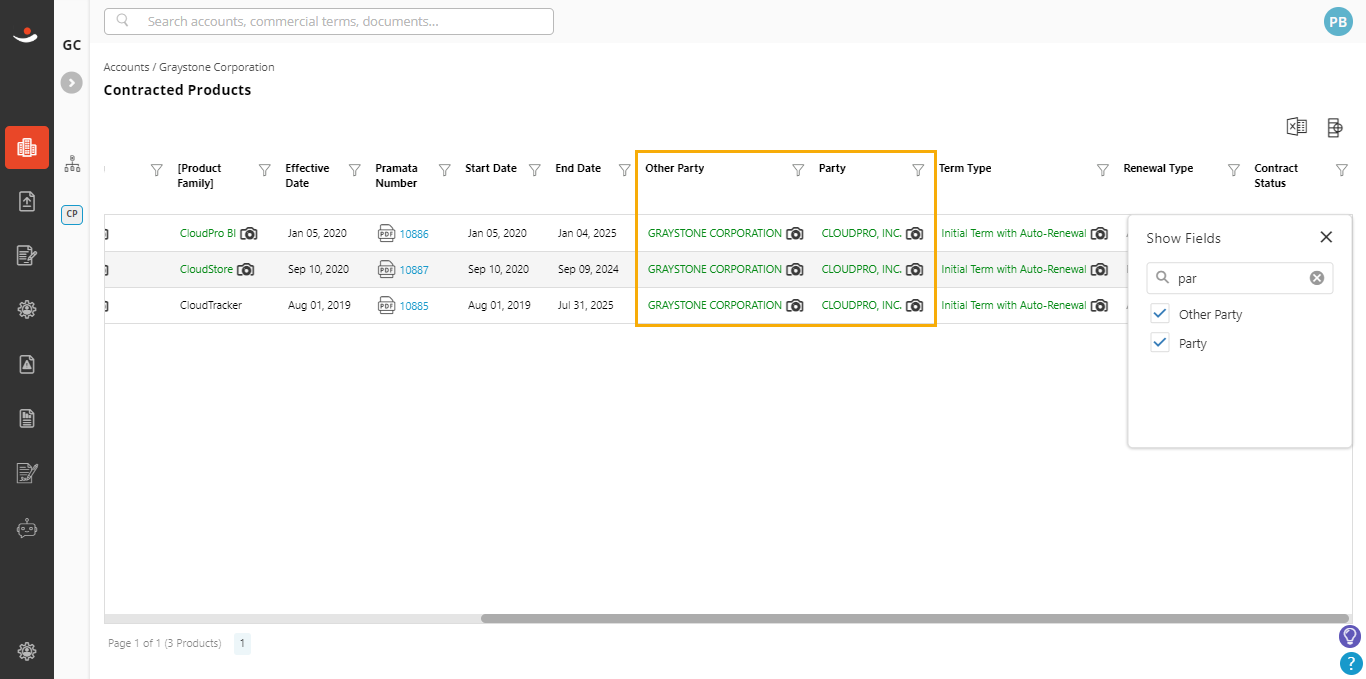Open Pramata number 10887 link
This screenshot has width=1366, height=679.
click(414, 270)
